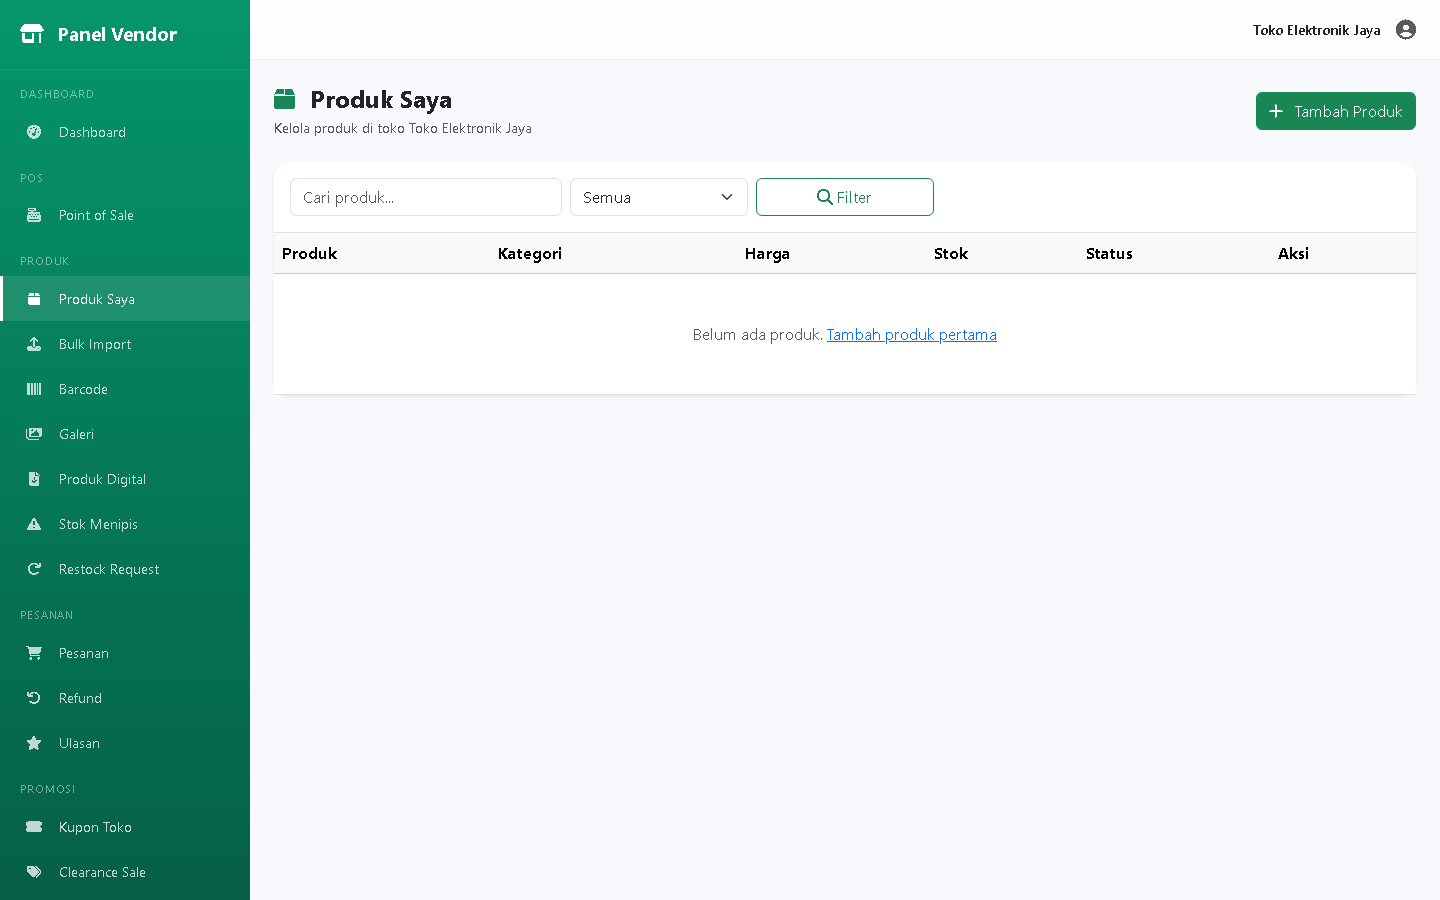
Task: Click the Barcode icon in sidebar
Action: pyautogui.click(x=34, y=389)
